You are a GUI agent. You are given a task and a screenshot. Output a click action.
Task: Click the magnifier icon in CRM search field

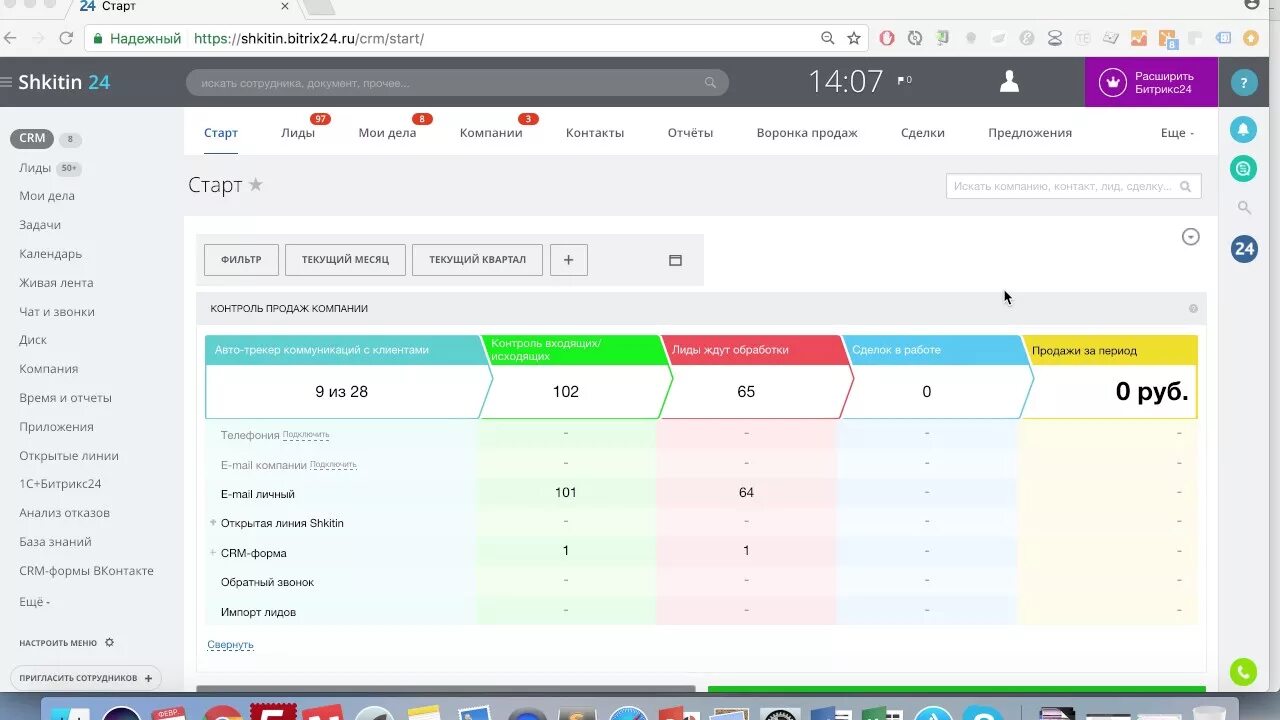1185,186
